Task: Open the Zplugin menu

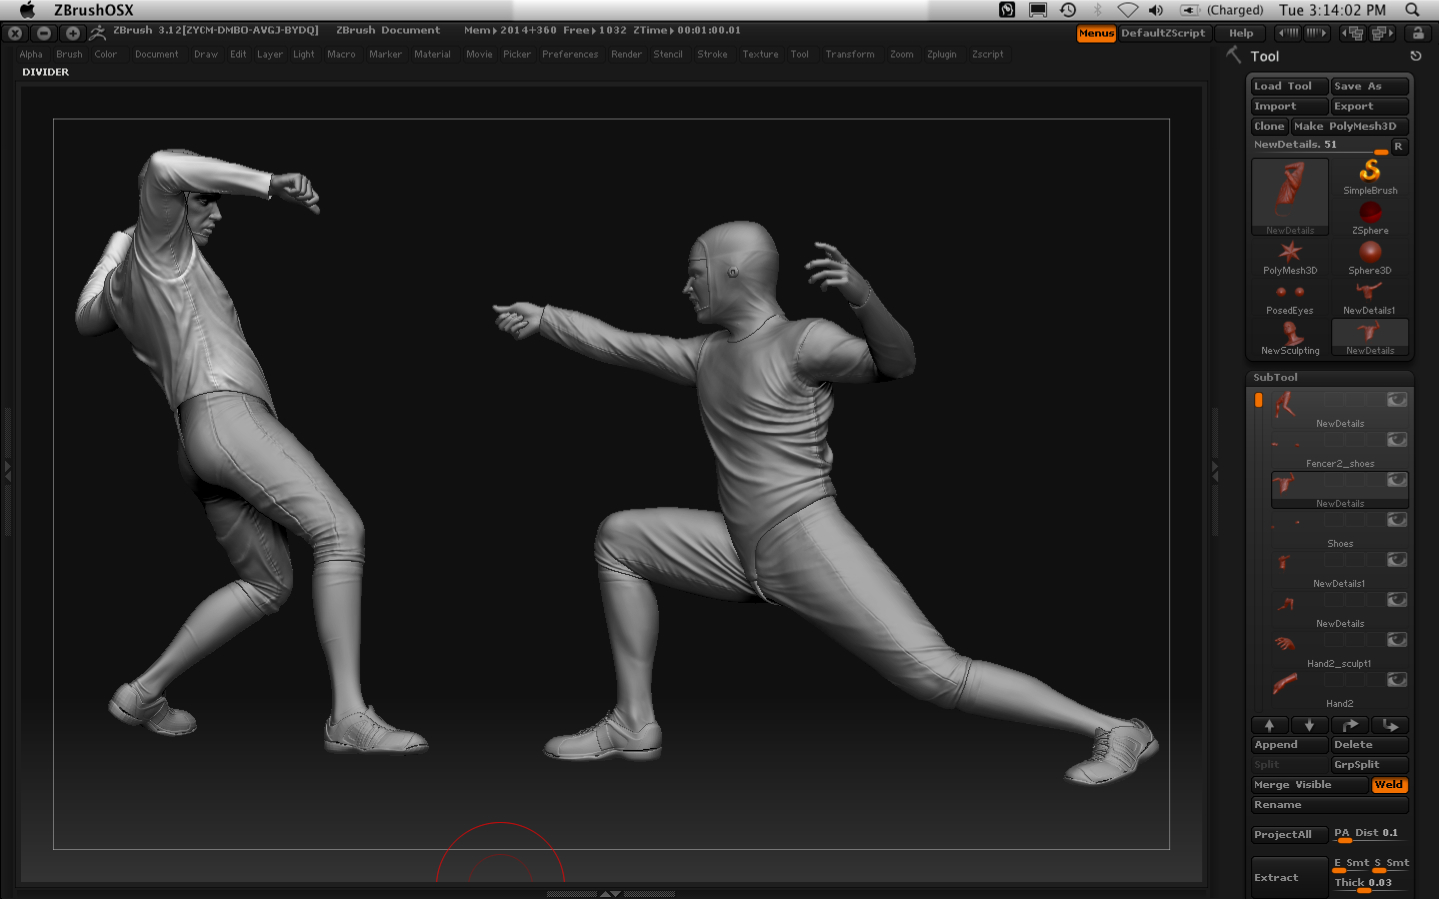Action: (941, 54)
